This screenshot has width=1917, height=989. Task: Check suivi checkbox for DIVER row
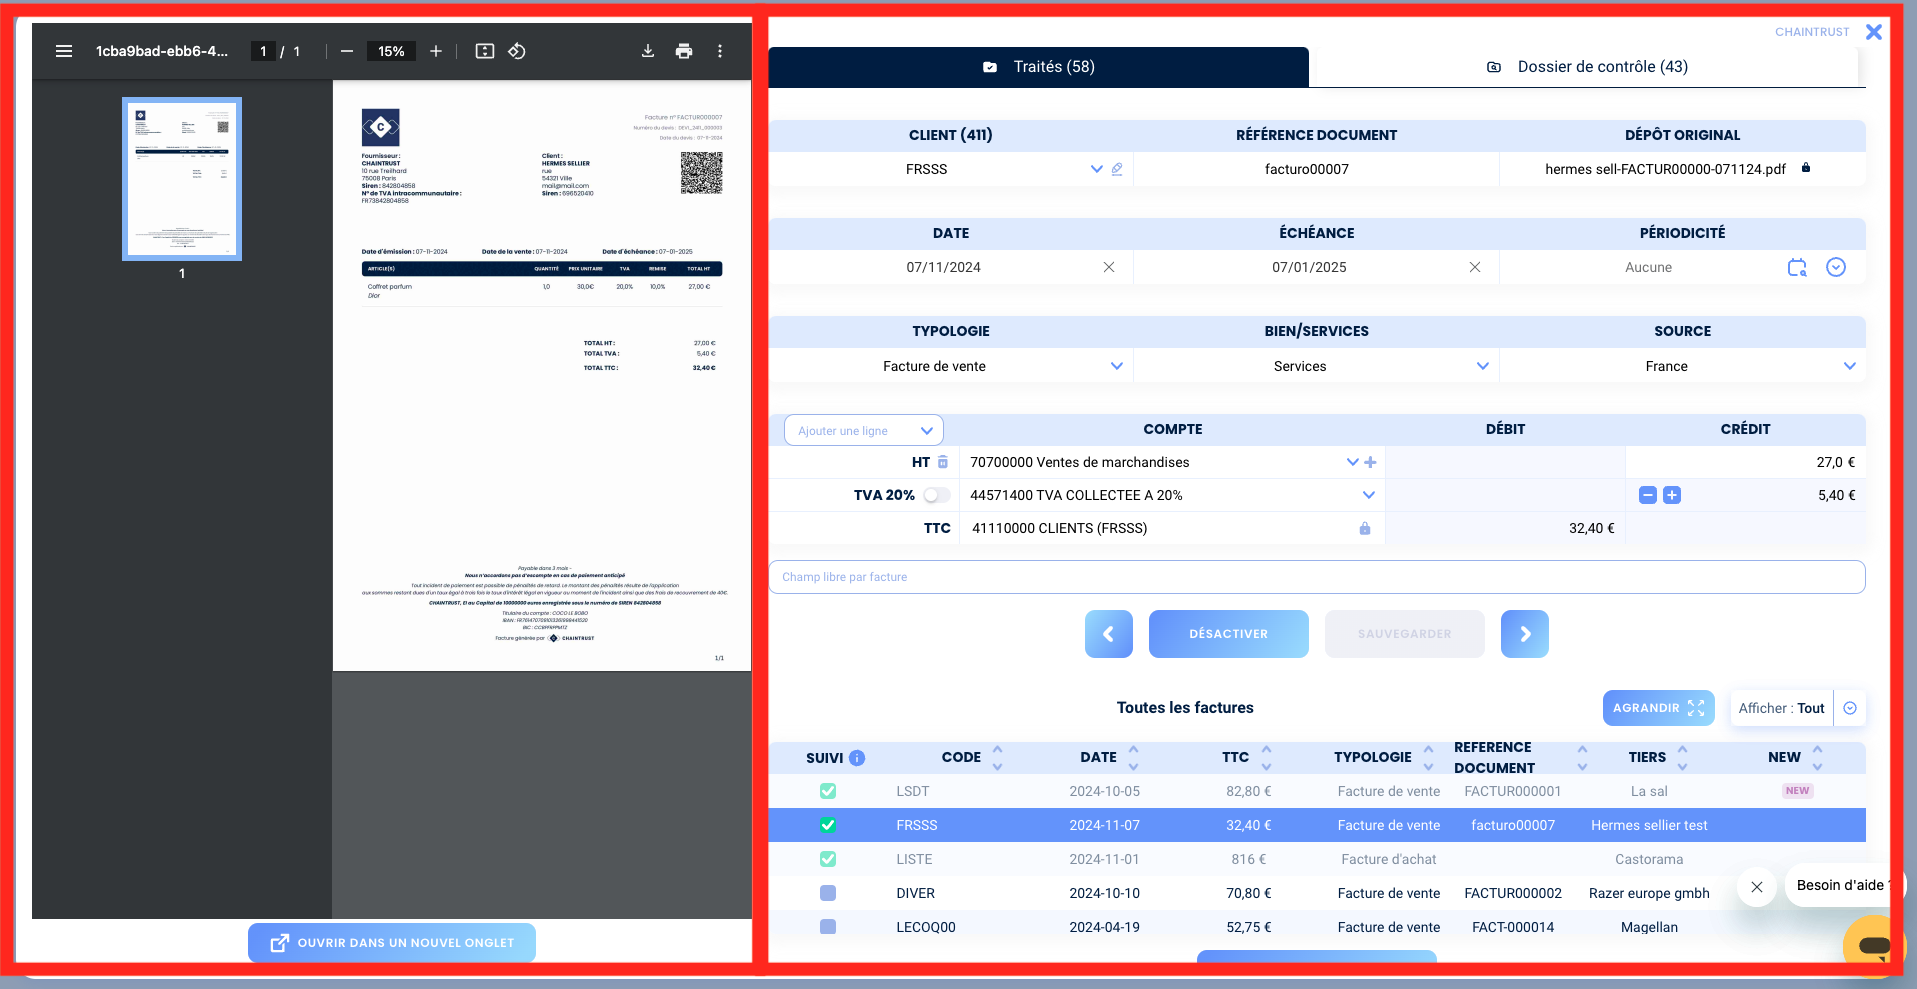(x=828, y=893)
